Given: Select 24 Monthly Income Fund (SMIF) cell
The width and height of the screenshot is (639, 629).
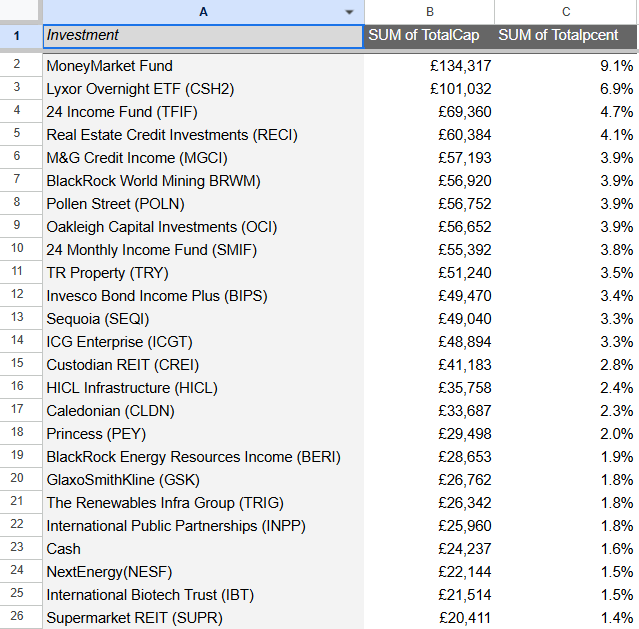Looking at the screenshot, I should pyautogui.click(x=203, y=249).
